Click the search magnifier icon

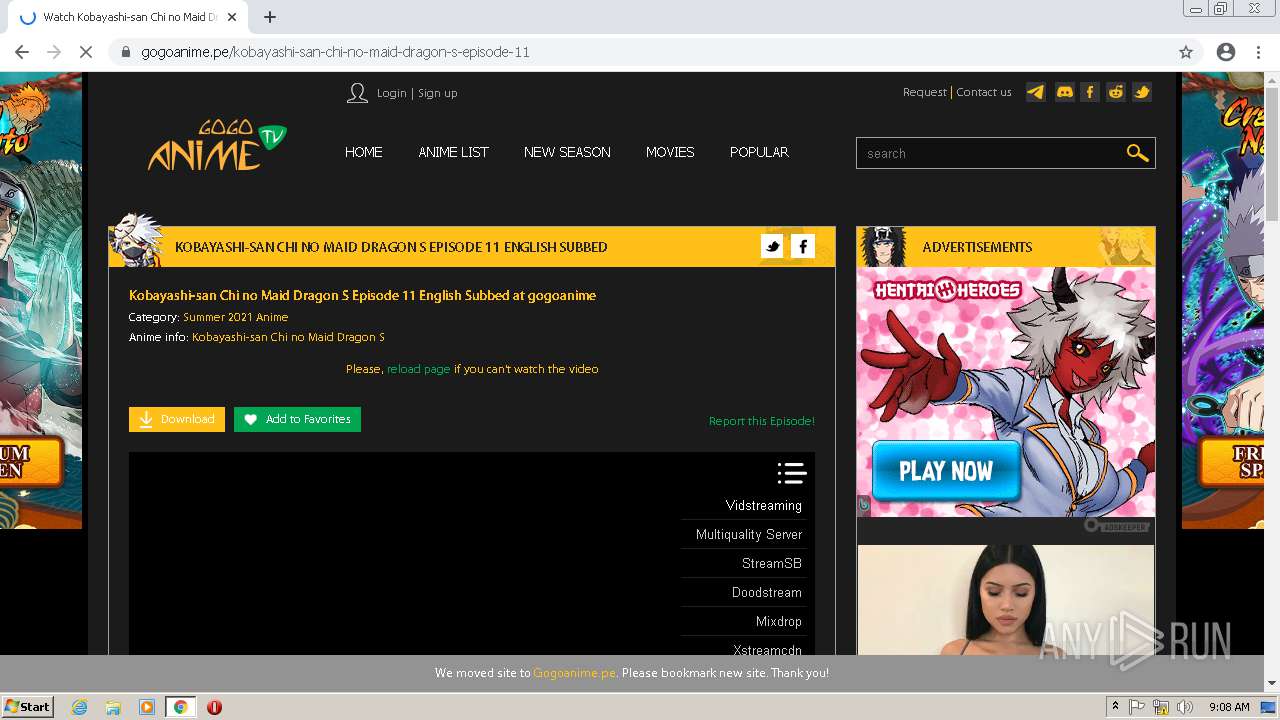1137,153
